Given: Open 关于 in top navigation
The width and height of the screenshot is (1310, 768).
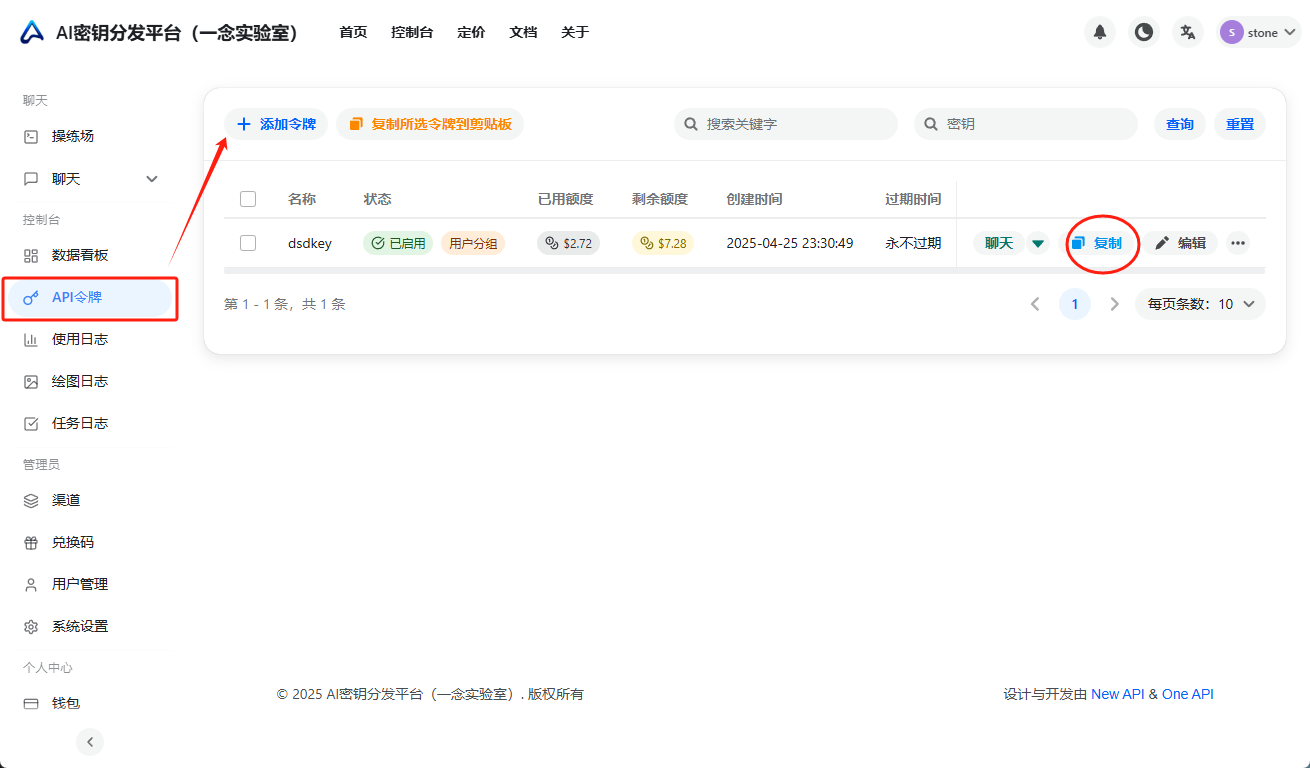Looking at the screenshot, I should [x=575, y=32].
